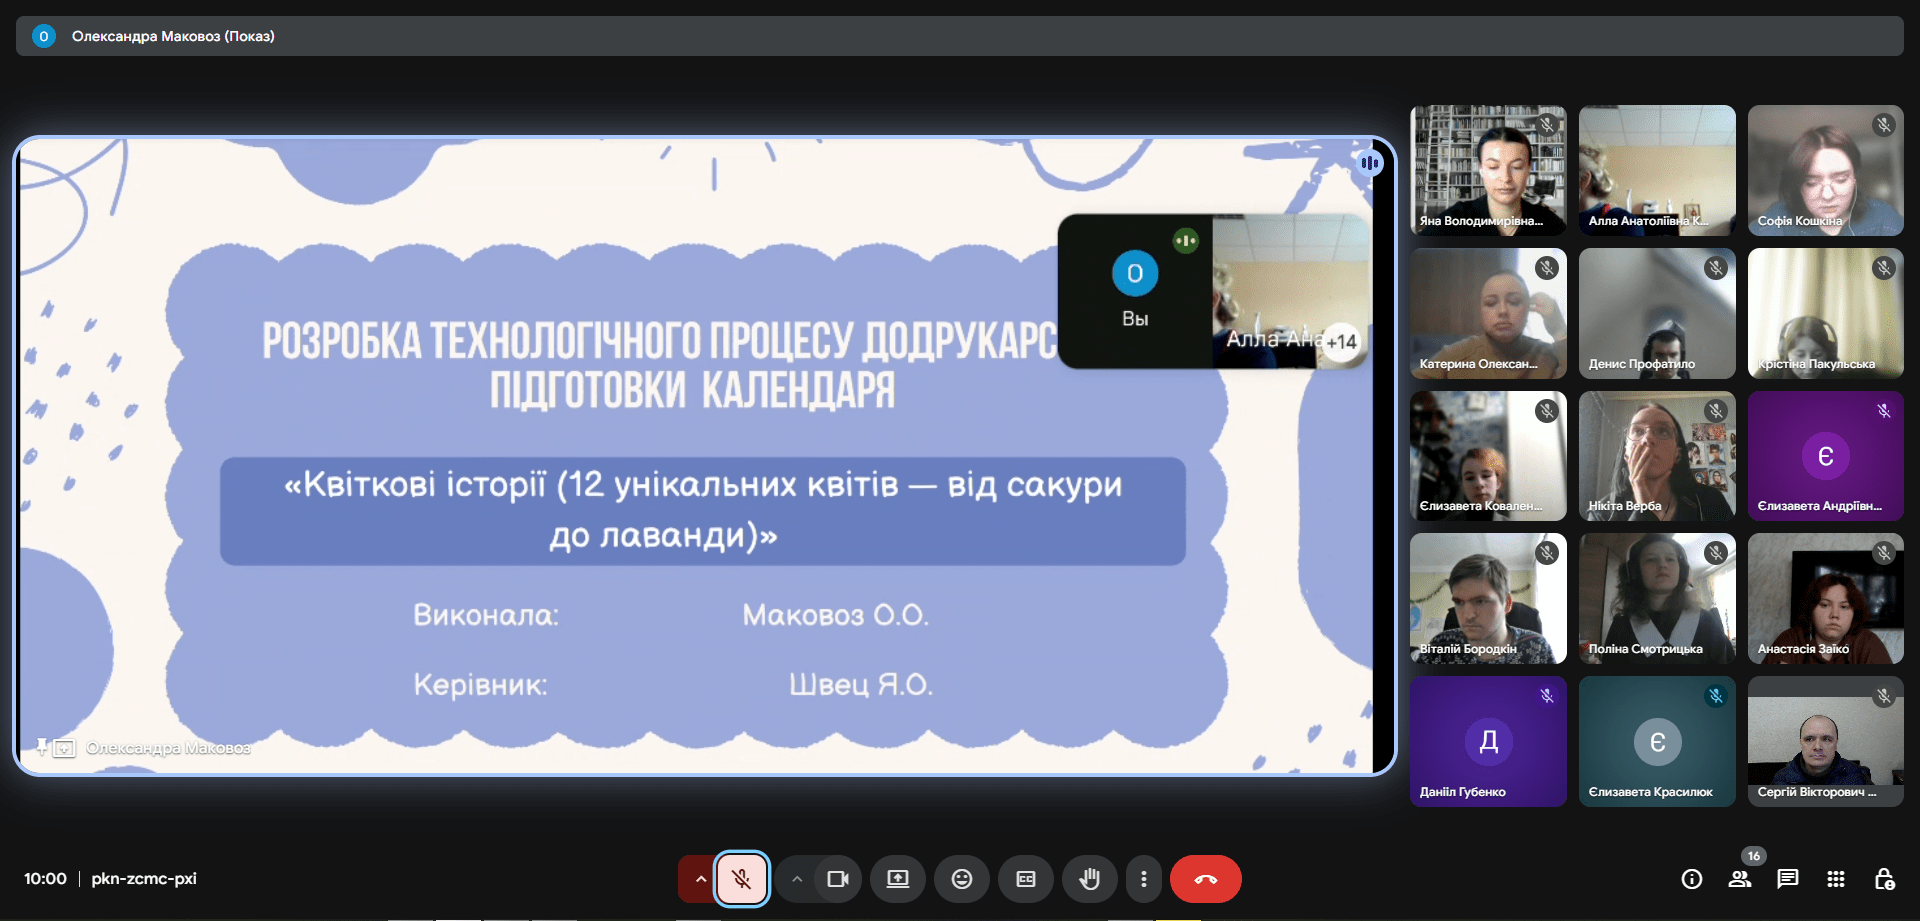The height and width of the screenshot is (921, 1920).
Task: Unmute the microphone button
Action: [x=742, y=879]
